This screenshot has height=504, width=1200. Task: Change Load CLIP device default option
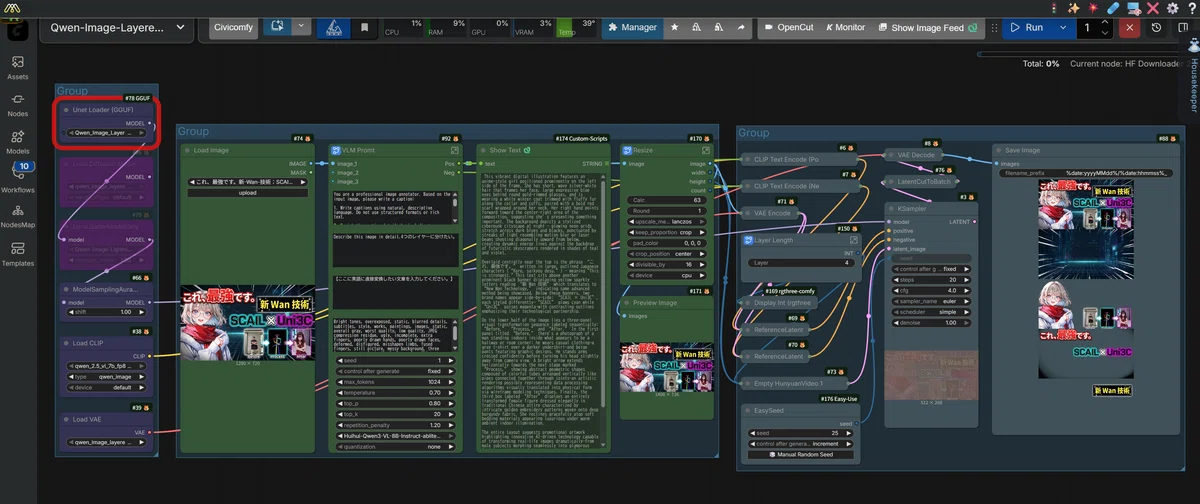click(x=104, y=388)
